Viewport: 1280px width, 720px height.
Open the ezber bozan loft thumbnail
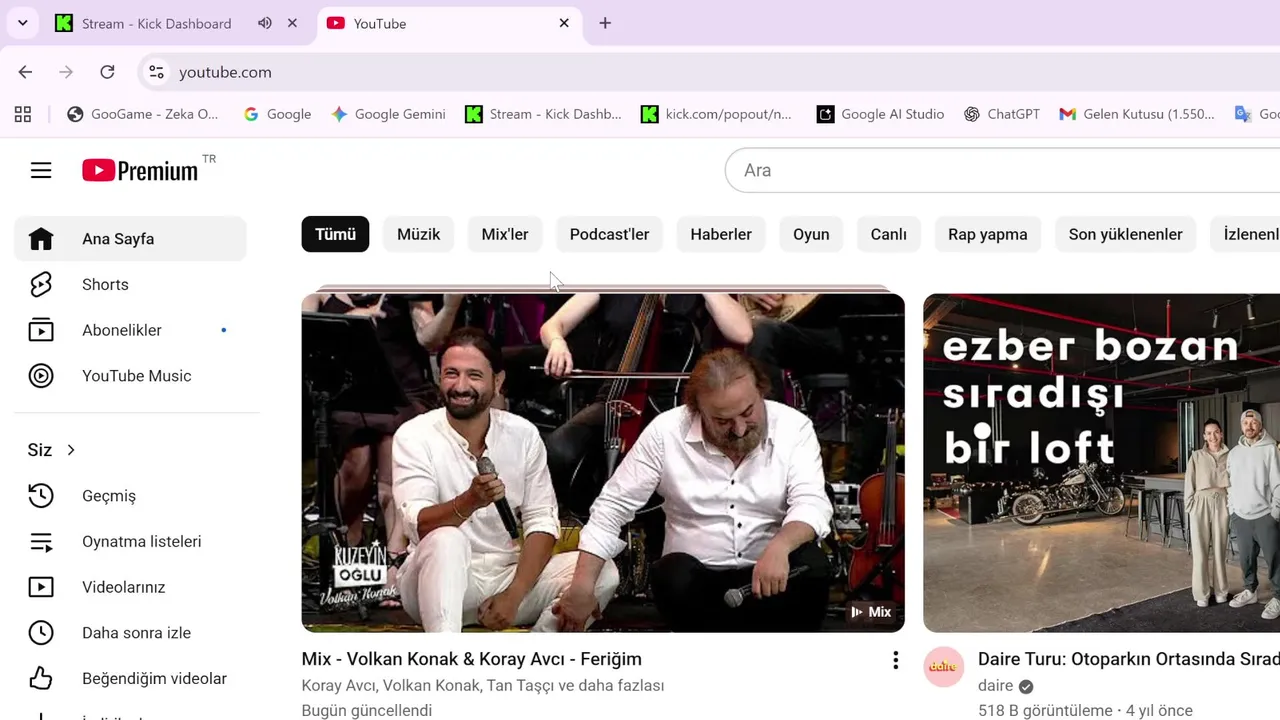coord(1101,462)
